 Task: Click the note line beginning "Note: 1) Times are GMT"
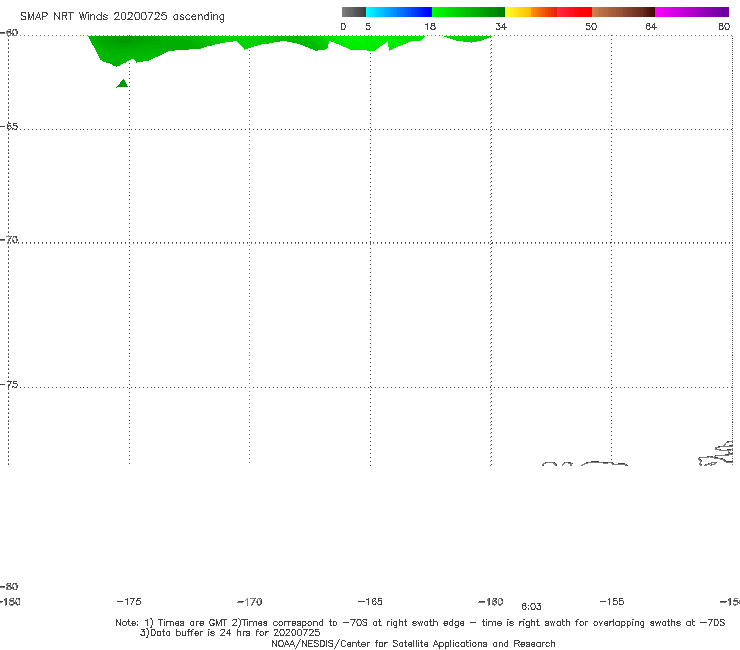pos(420,623)
